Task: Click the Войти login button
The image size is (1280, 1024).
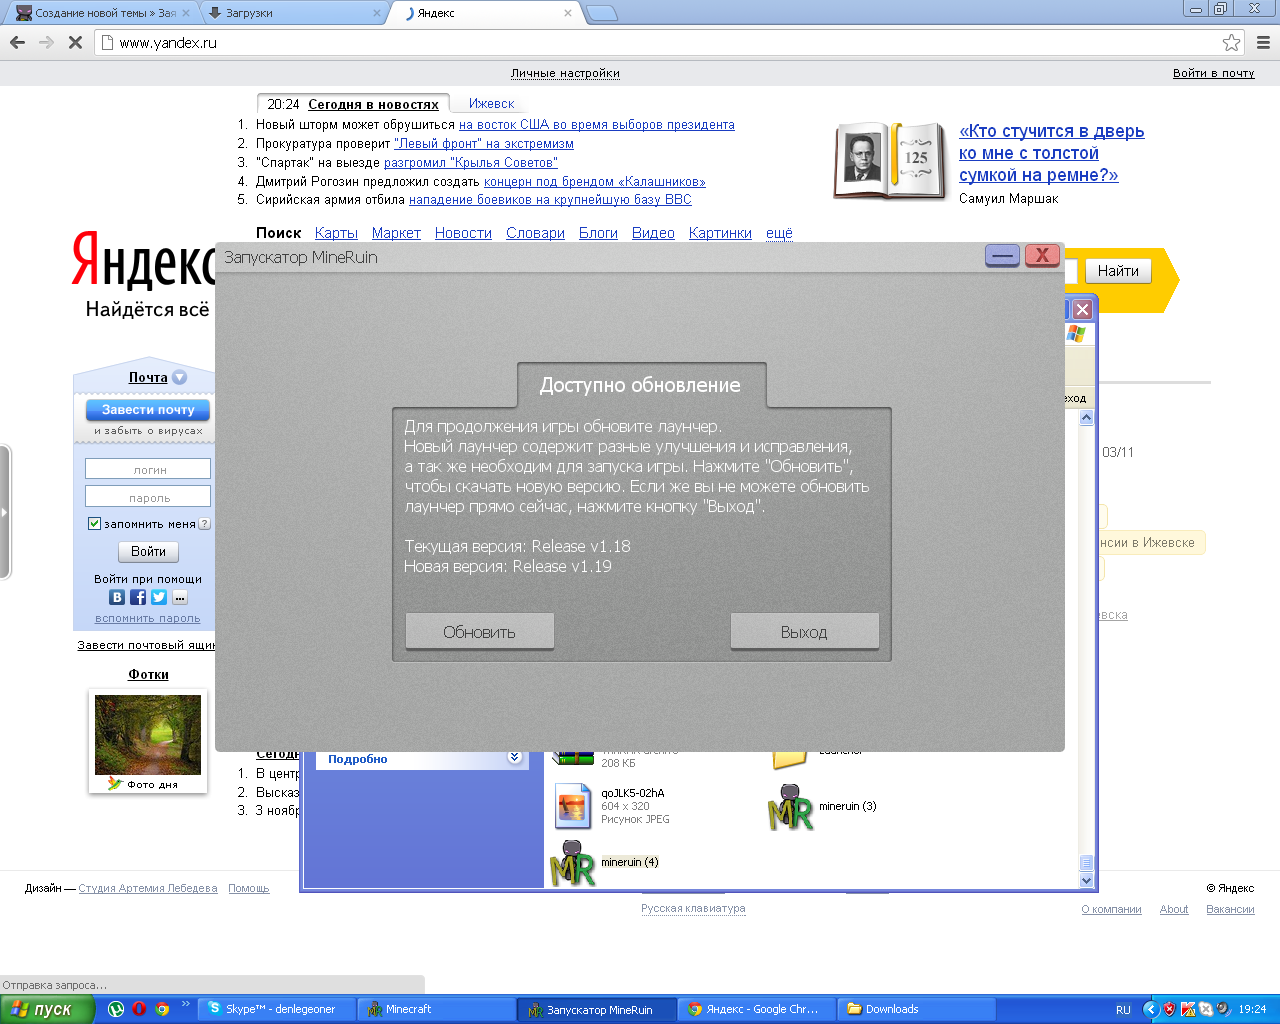Action: click(x=148, y=551)
